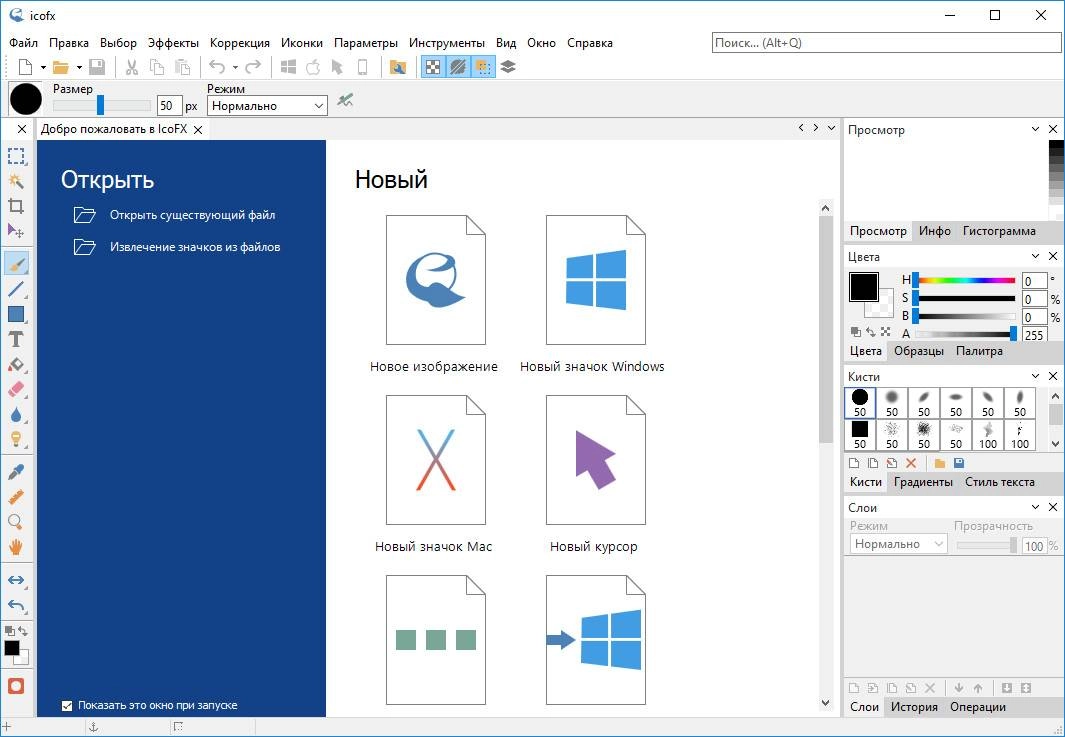This screenshot has width=1065, height=737.
Task: Close the Добро пожаловать в IcoFX tab
Action: [x=198, y=130]
